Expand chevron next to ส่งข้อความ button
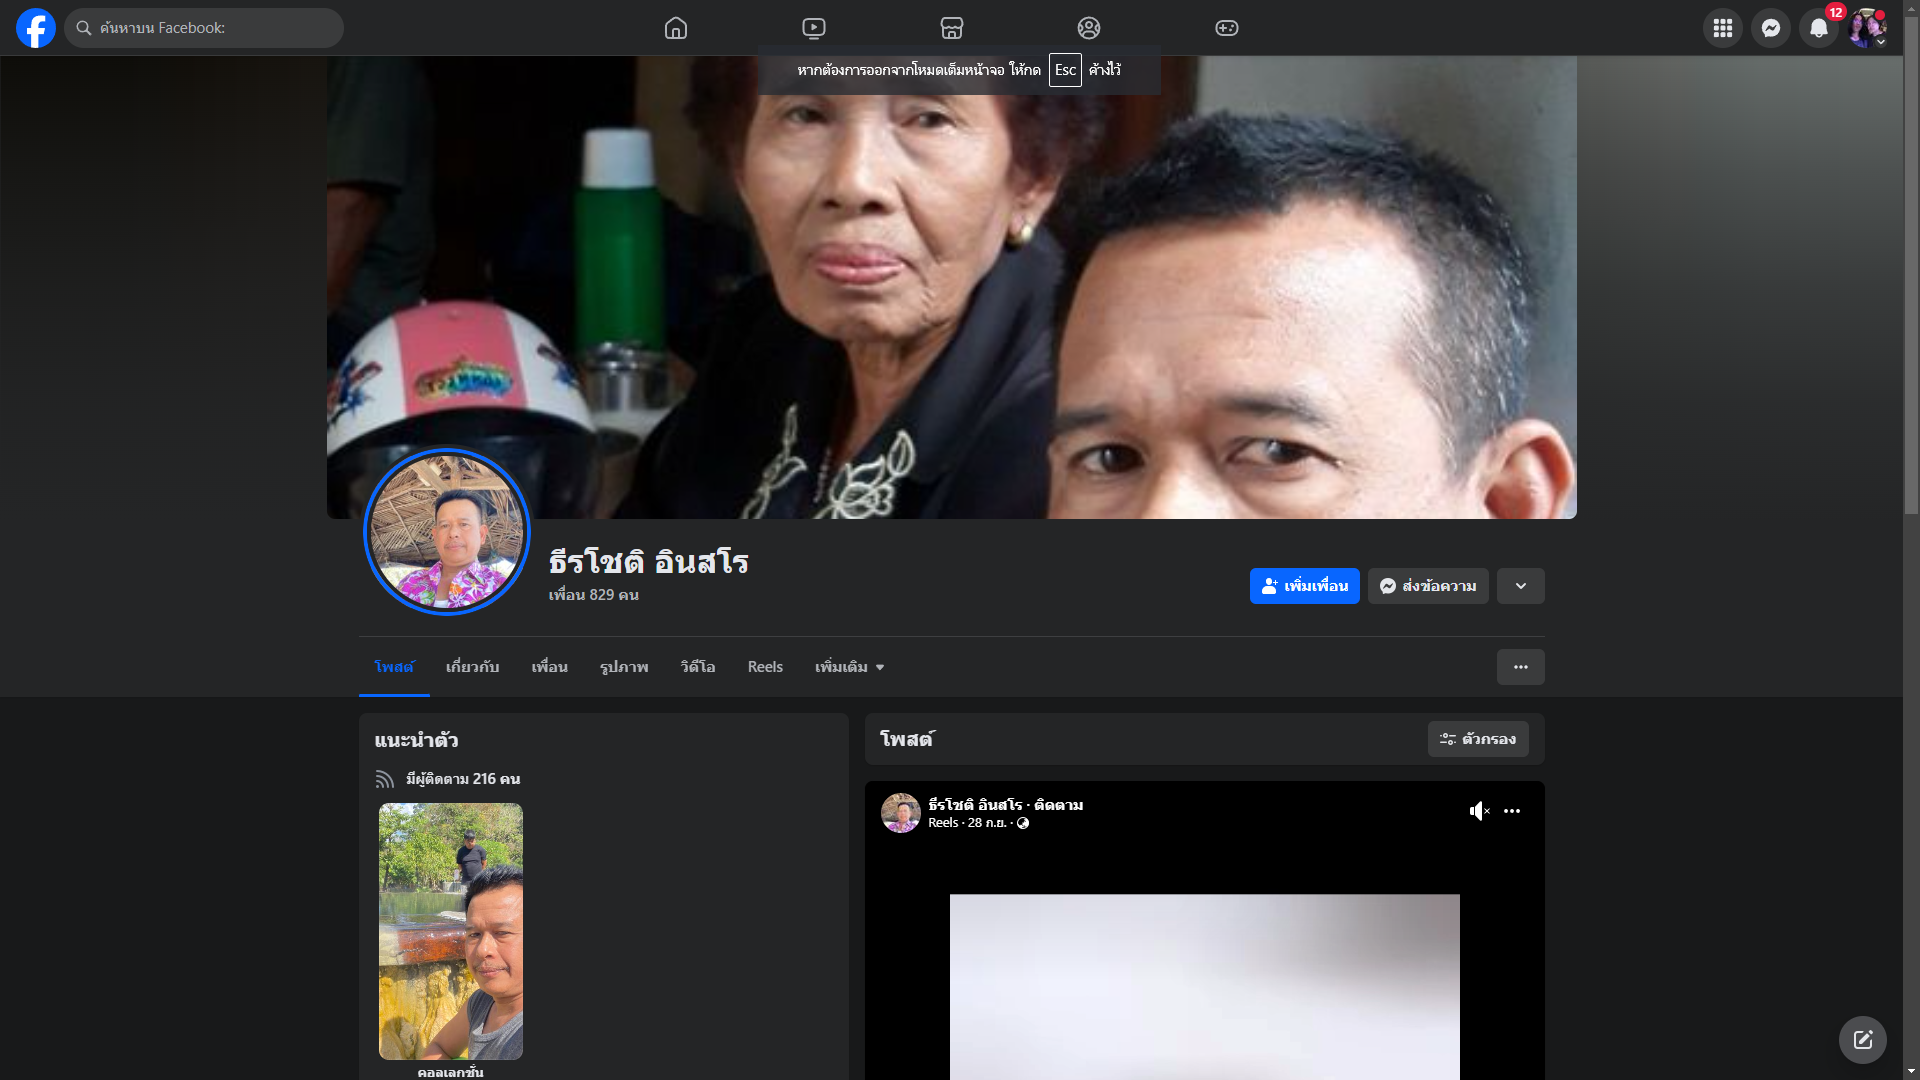This screenshot has width=1920, height=1080. point(1520,586)
